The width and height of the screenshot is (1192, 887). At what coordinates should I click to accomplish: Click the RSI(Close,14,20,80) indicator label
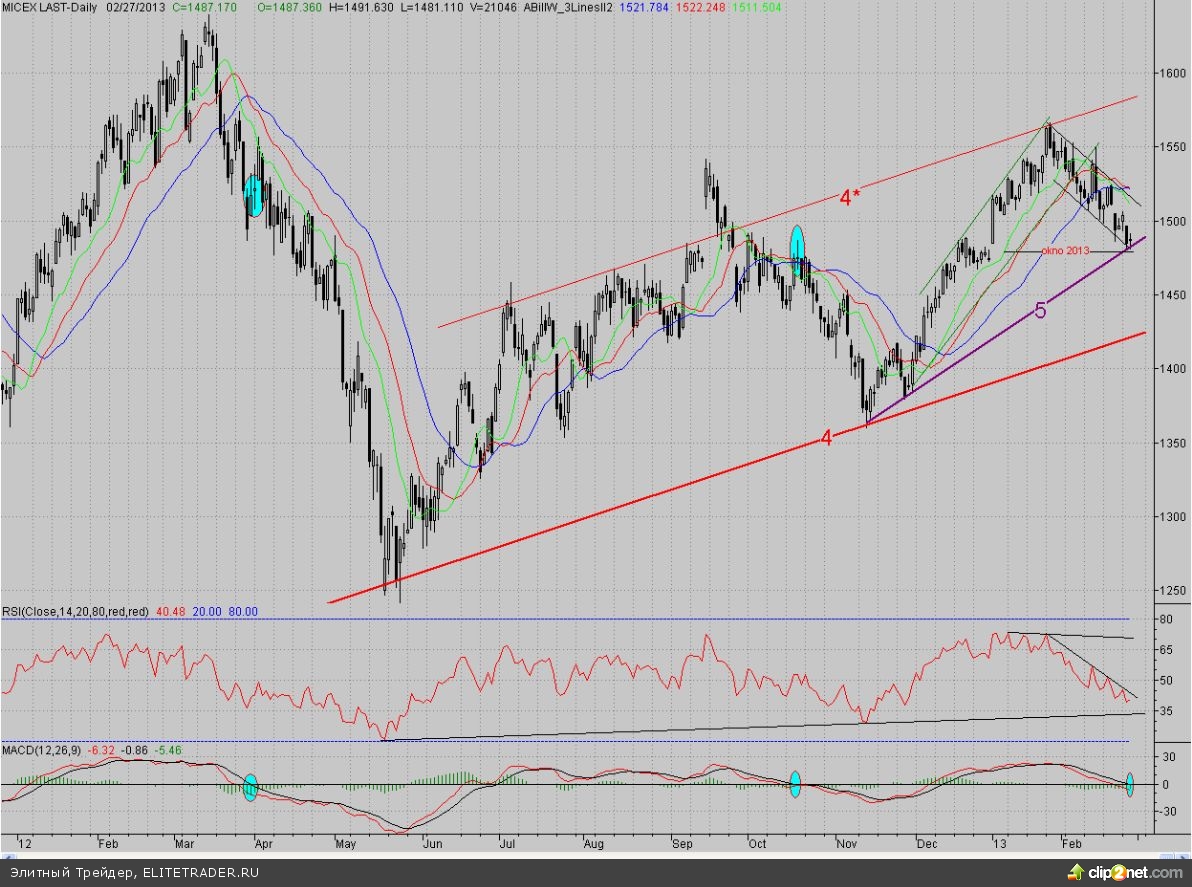75,611
